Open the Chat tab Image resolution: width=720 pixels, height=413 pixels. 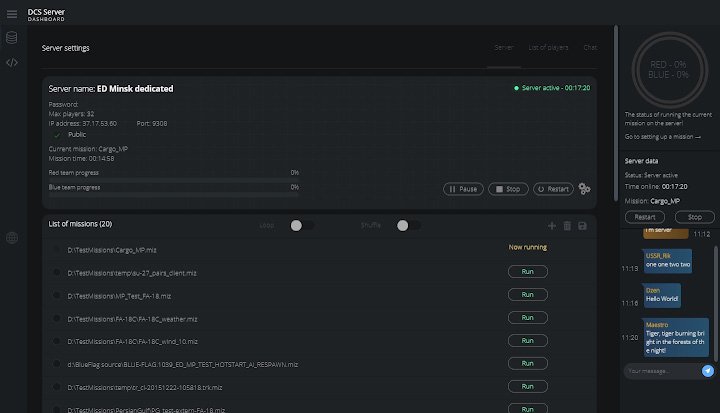[590, 47]
